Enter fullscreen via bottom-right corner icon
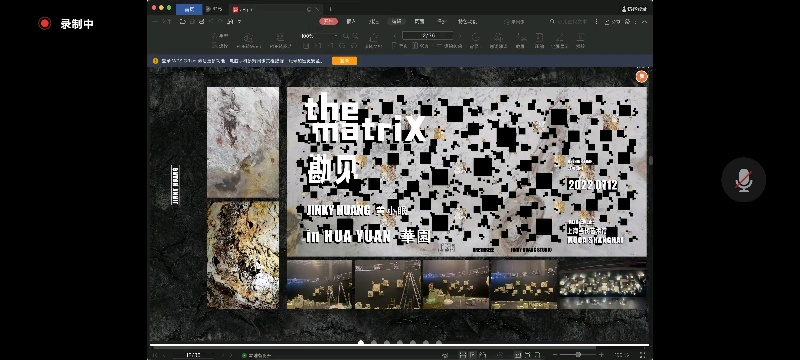Image resolution: width=800 pixels, height=360 pixels. 642,354
